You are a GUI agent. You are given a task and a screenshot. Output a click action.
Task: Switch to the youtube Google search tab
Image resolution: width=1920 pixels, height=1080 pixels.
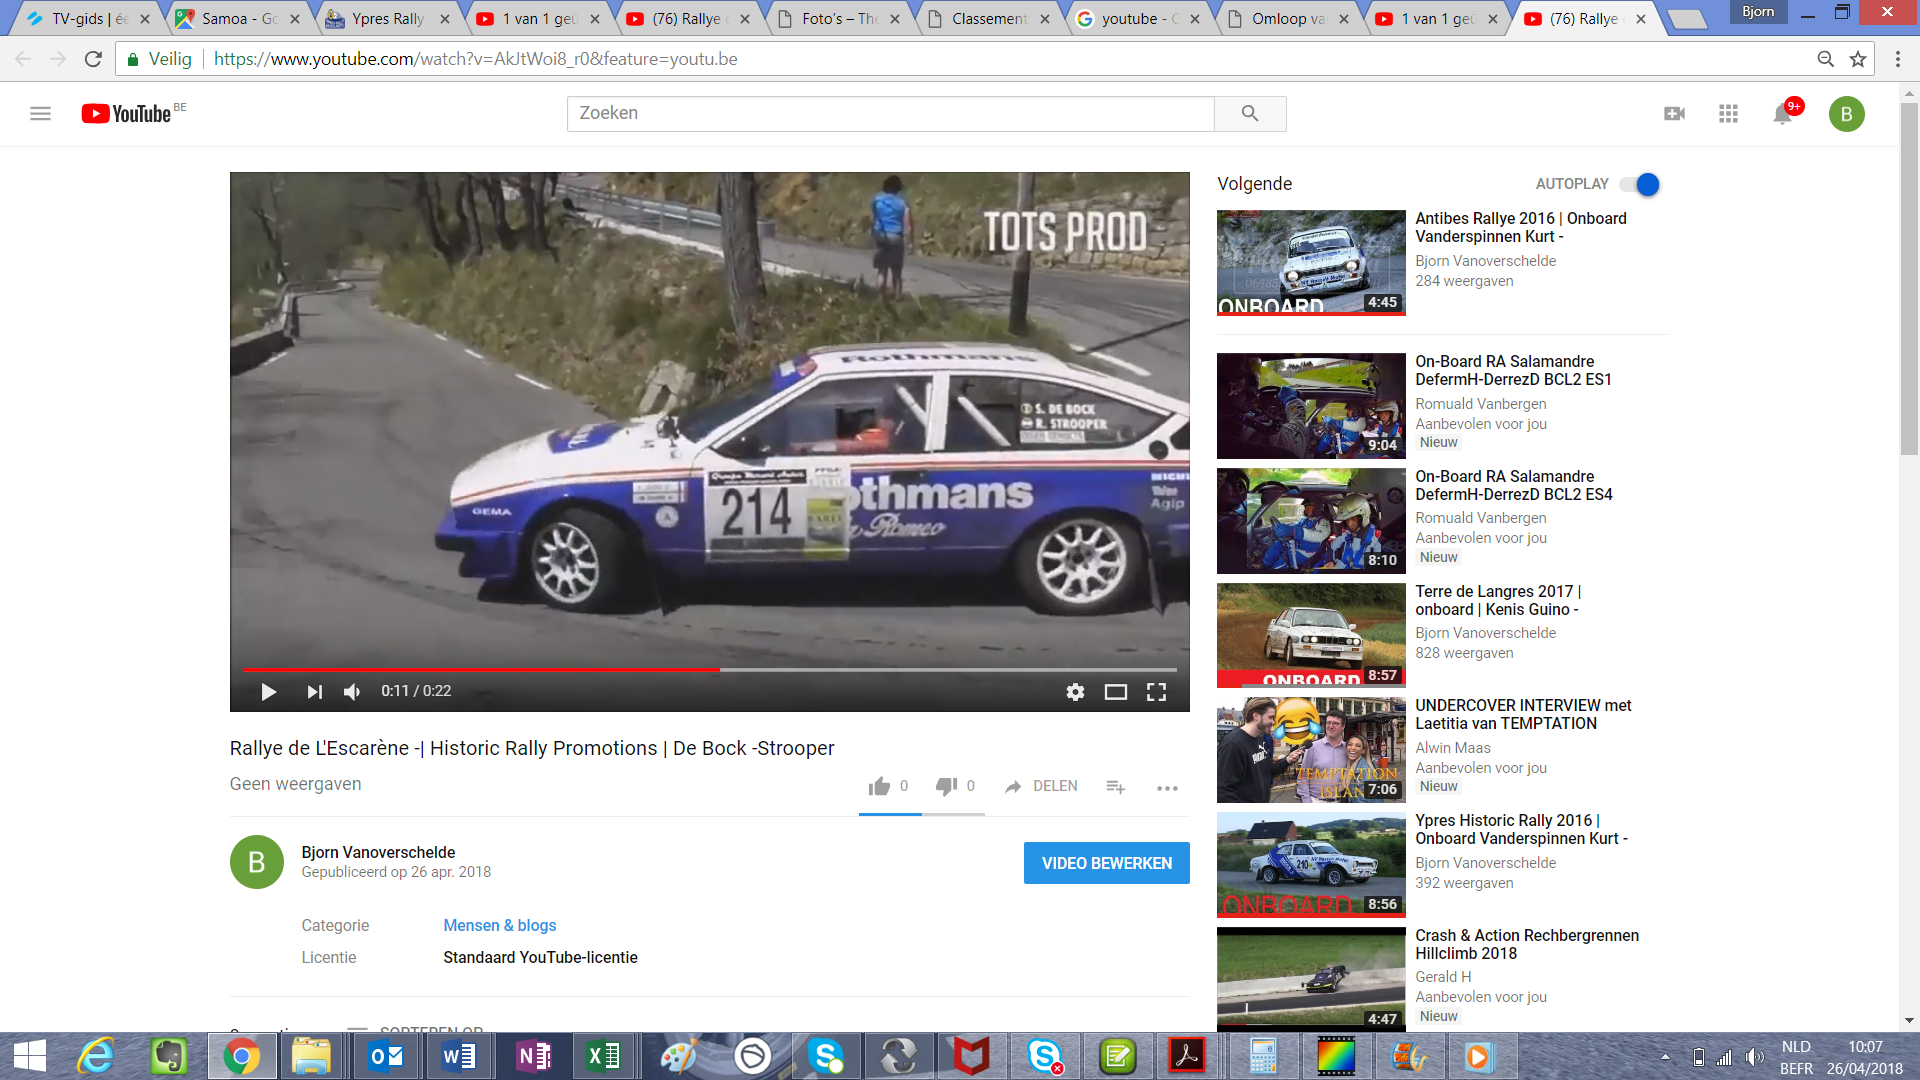coord(1139,19)
